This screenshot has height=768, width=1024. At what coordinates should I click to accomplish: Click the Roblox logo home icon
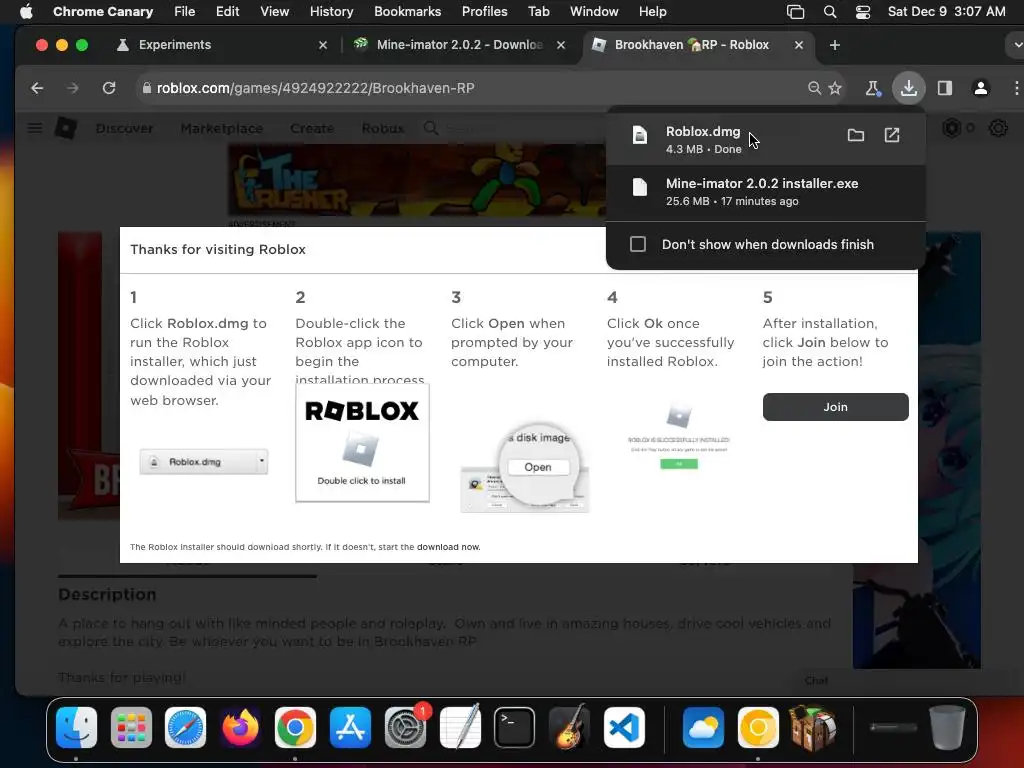(x=65, y=128)
